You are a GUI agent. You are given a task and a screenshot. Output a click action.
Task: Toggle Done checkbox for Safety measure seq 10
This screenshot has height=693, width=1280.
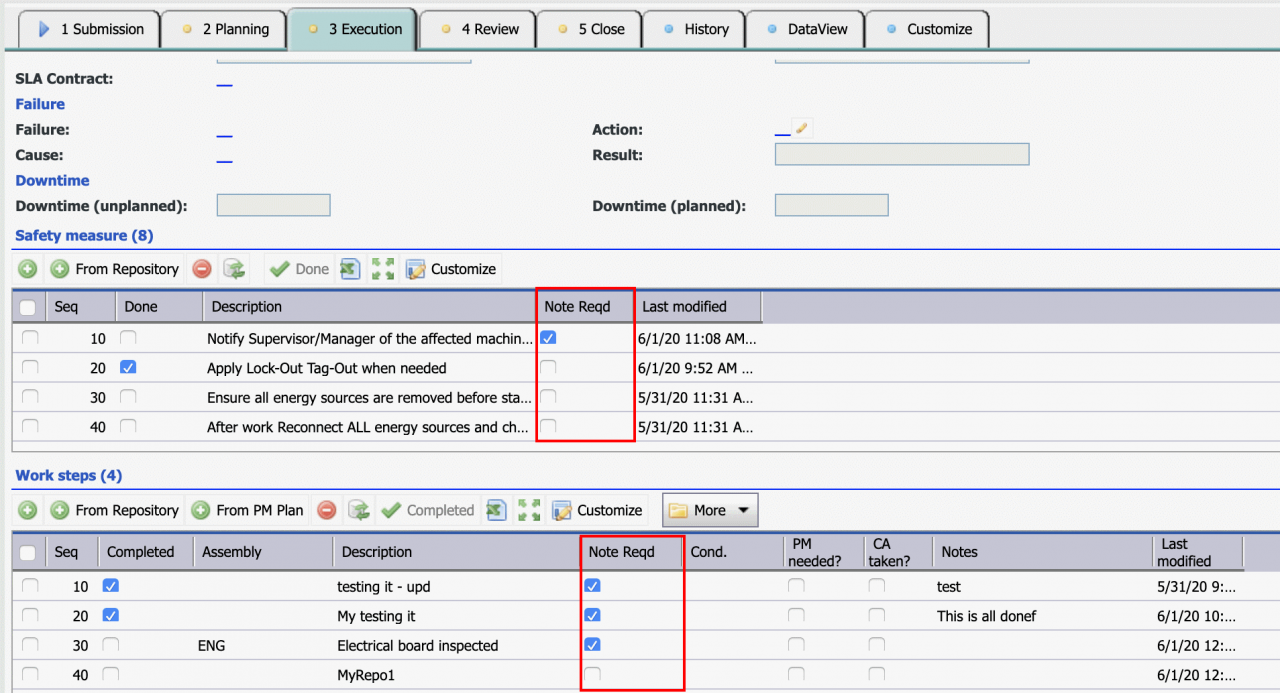(x=128, y=338)
